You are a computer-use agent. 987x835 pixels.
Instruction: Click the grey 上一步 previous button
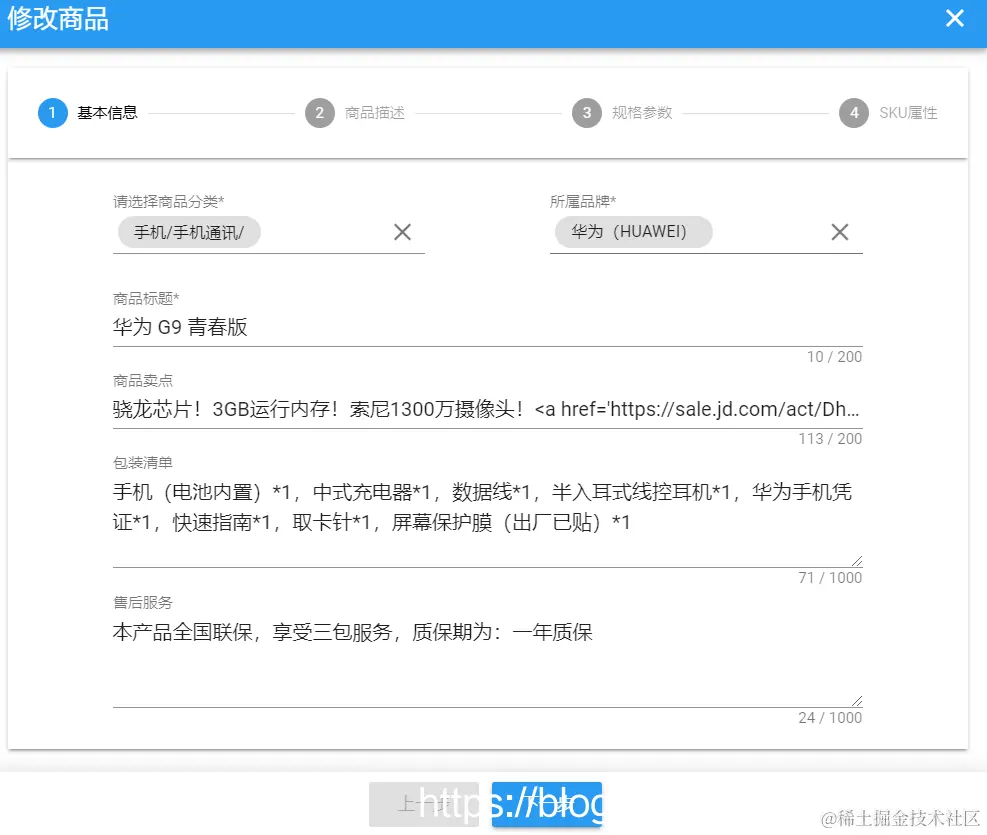click(424, 804)
